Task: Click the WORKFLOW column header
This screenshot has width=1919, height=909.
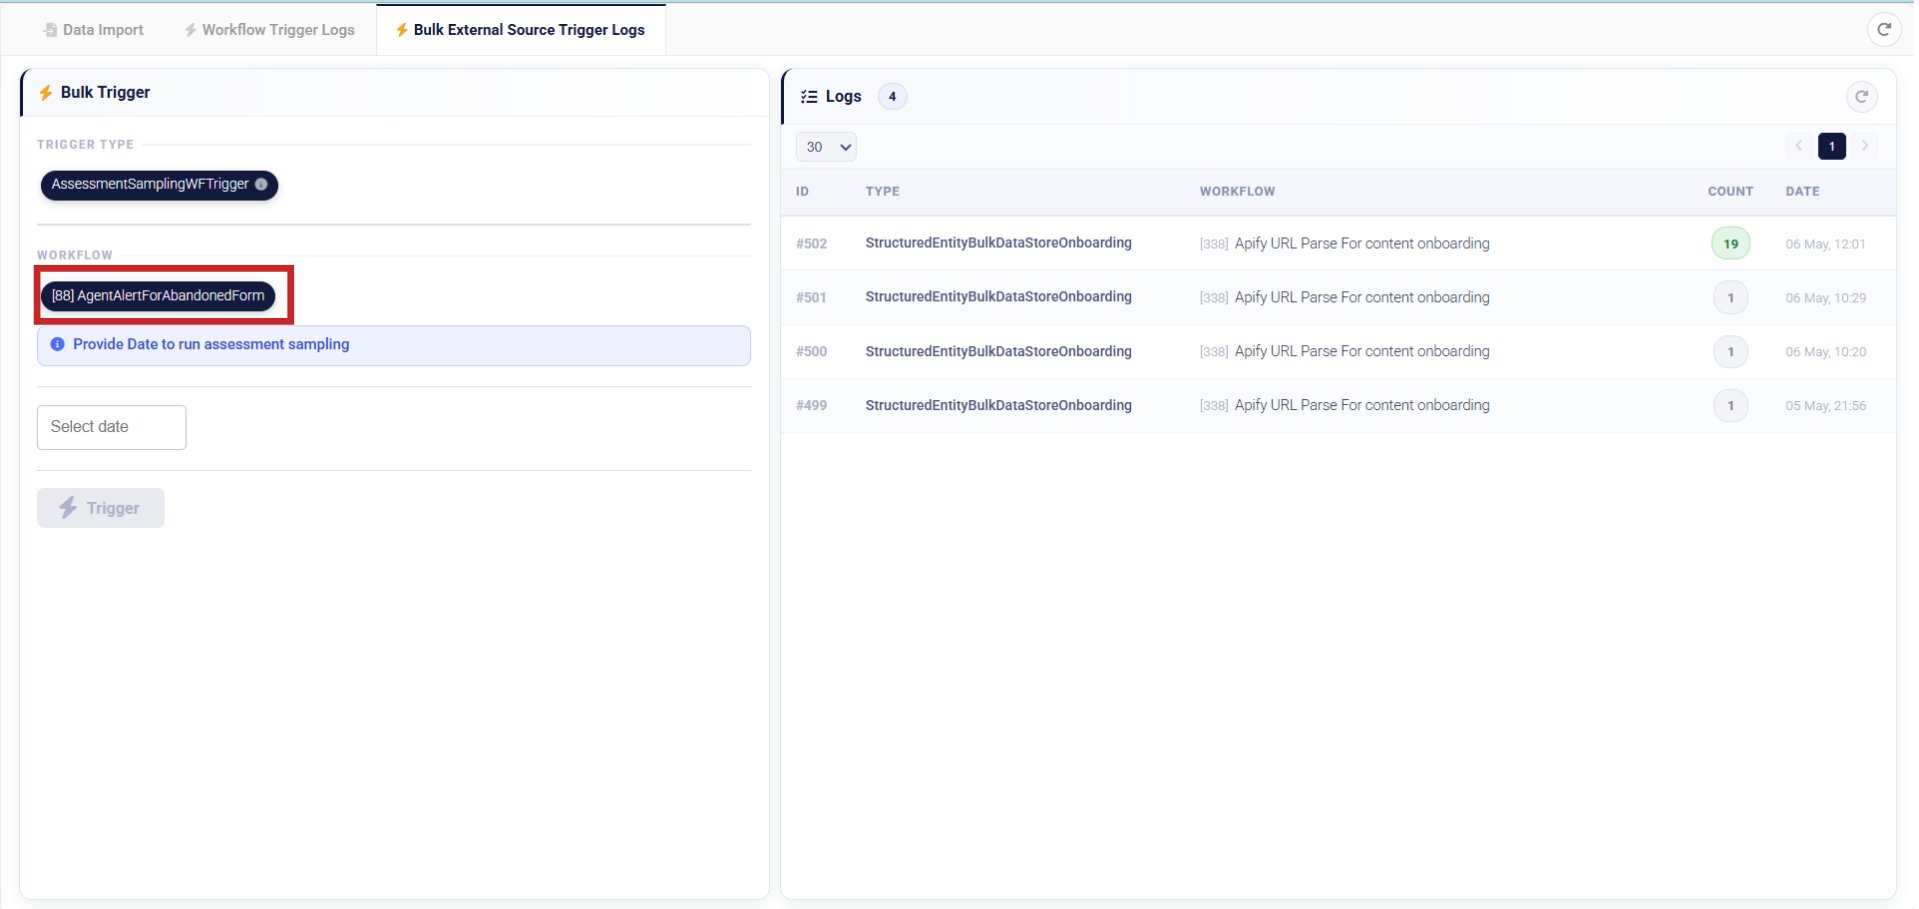Action: [1237, 191]
